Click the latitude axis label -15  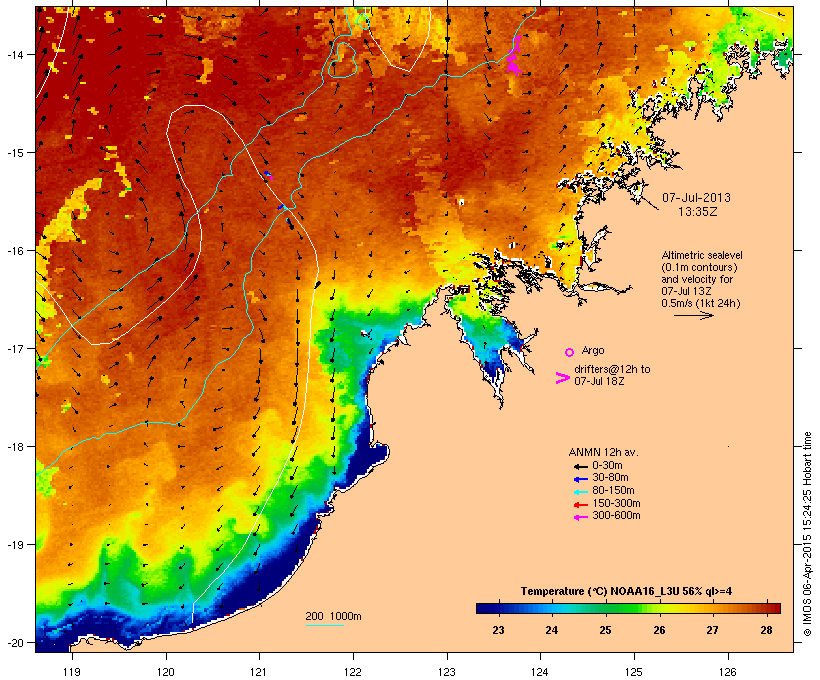tap(15, 153)
